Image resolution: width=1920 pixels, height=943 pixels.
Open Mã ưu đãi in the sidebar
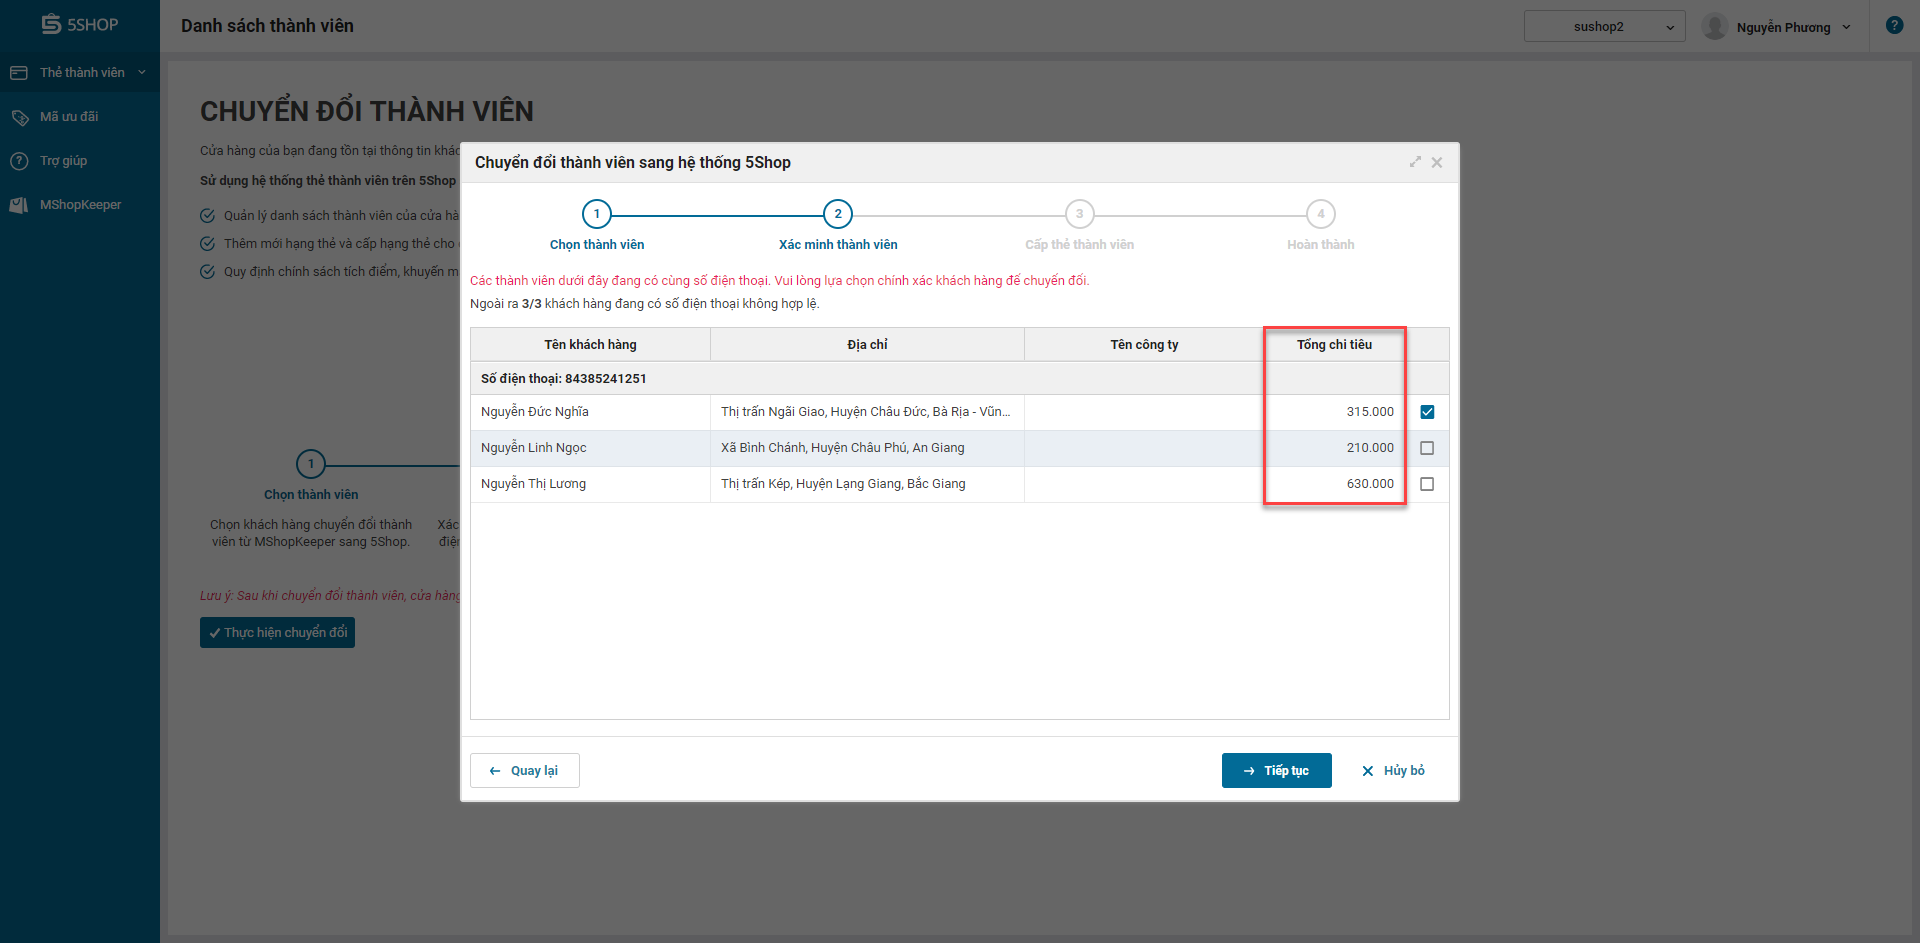pyautogui.click(x=69, y=117)
